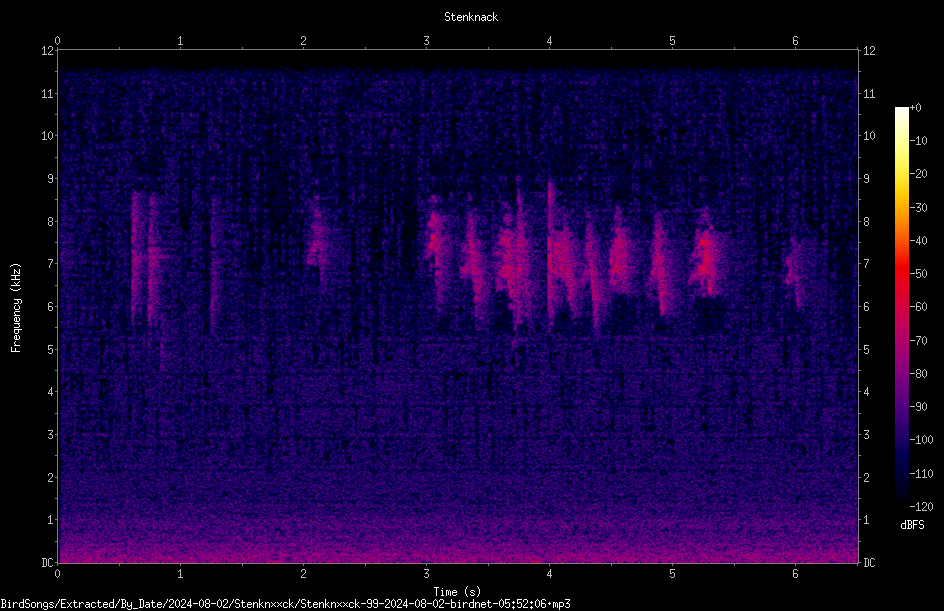Click the 8 kHz label on left frequency axis
This screenshot has height=611, width=944.
tap(51, 221)
